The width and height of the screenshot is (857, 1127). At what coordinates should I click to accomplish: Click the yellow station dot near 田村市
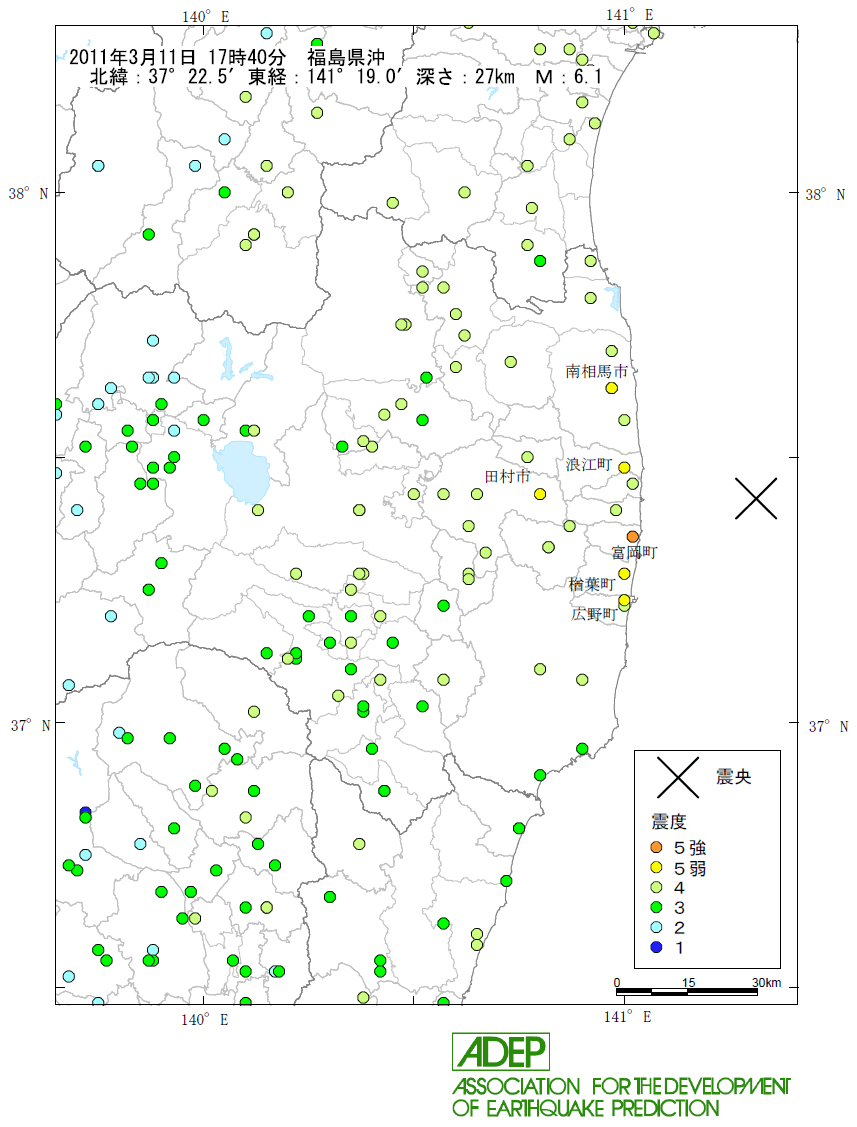(x=540, y=494)
